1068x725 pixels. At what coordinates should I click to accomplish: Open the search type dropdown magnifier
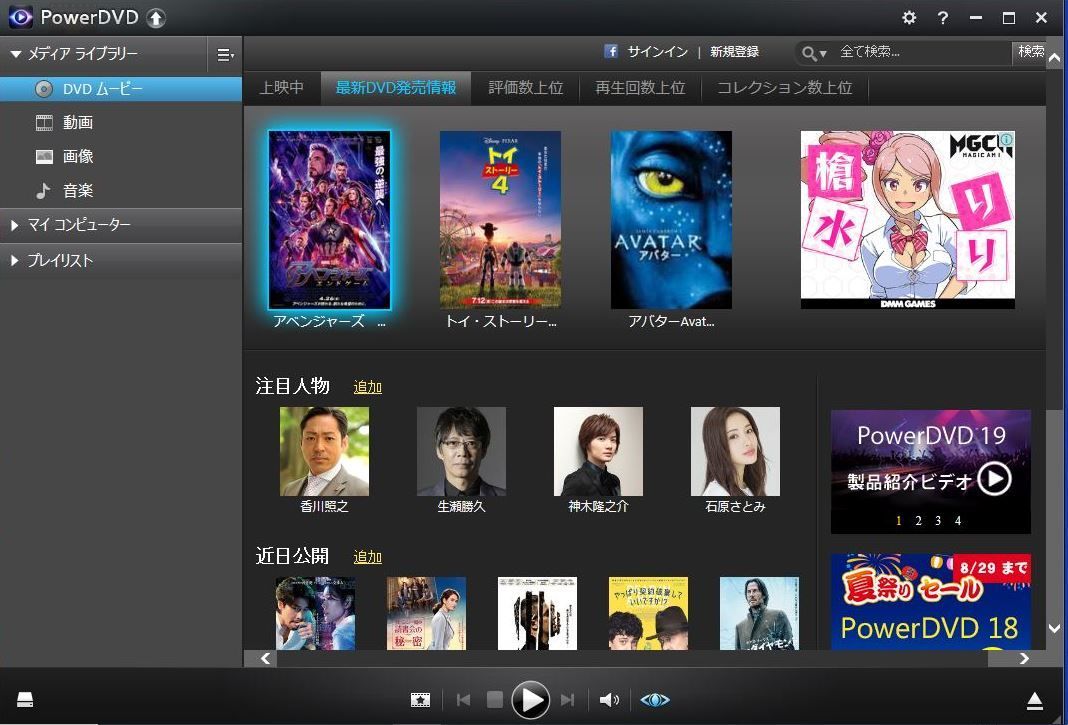[x=812, y=52]
